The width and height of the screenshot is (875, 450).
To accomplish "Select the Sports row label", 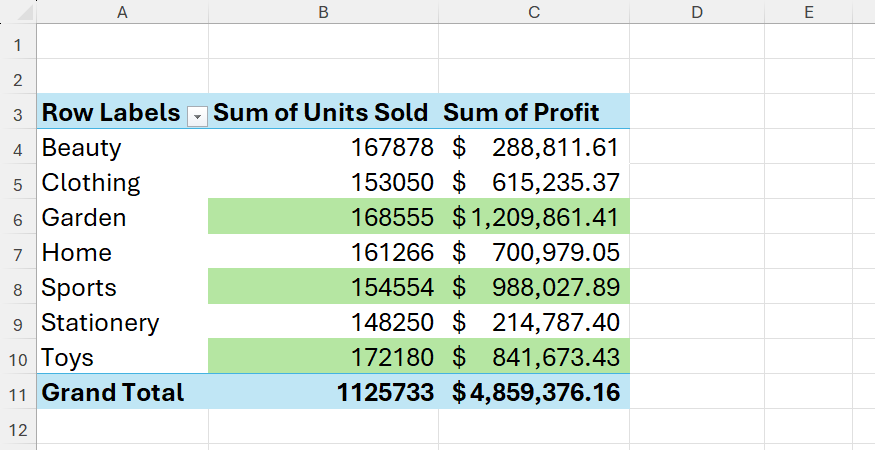I will coord(79,288).
